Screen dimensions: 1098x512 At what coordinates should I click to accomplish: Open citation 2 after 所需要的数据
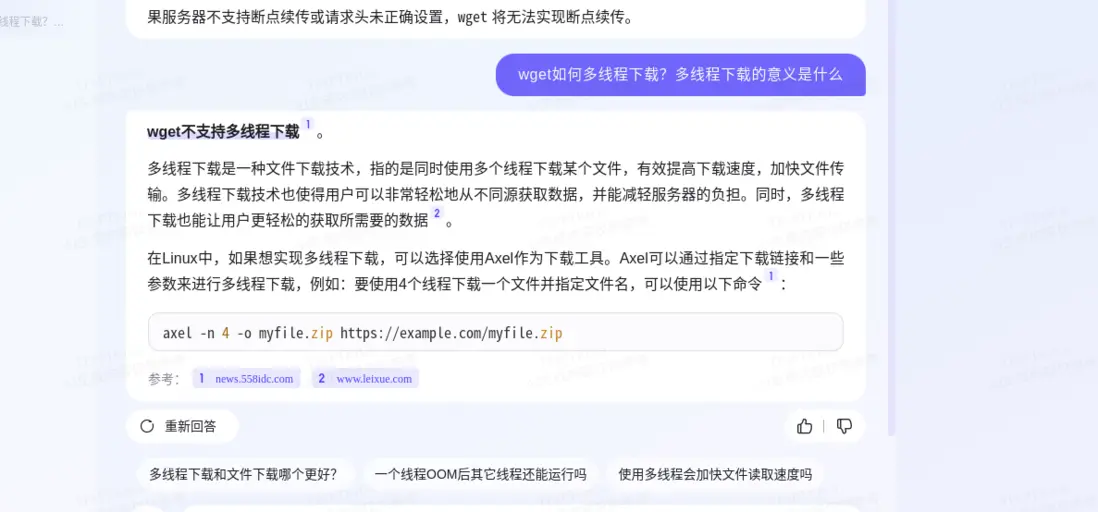pyautogui.click(x=437, y=214)
